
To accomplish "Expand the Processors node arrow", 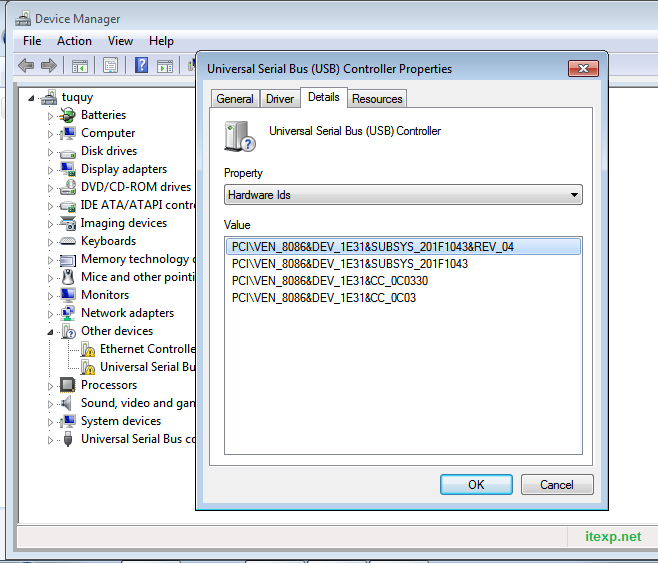I will [x=50, y=386].
